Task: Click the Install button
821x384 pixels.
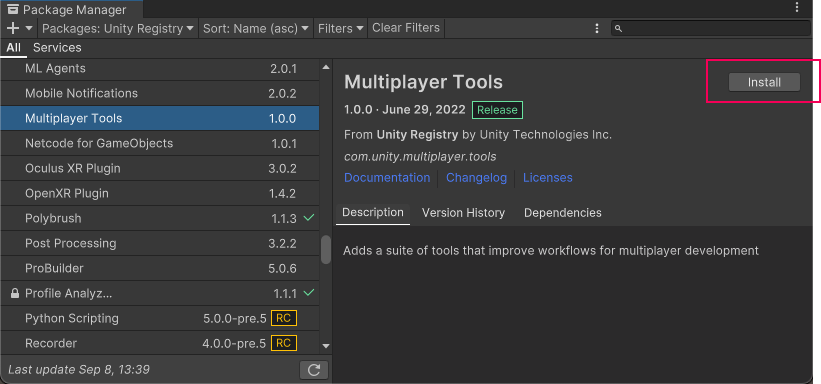Action: pos(764,82)
